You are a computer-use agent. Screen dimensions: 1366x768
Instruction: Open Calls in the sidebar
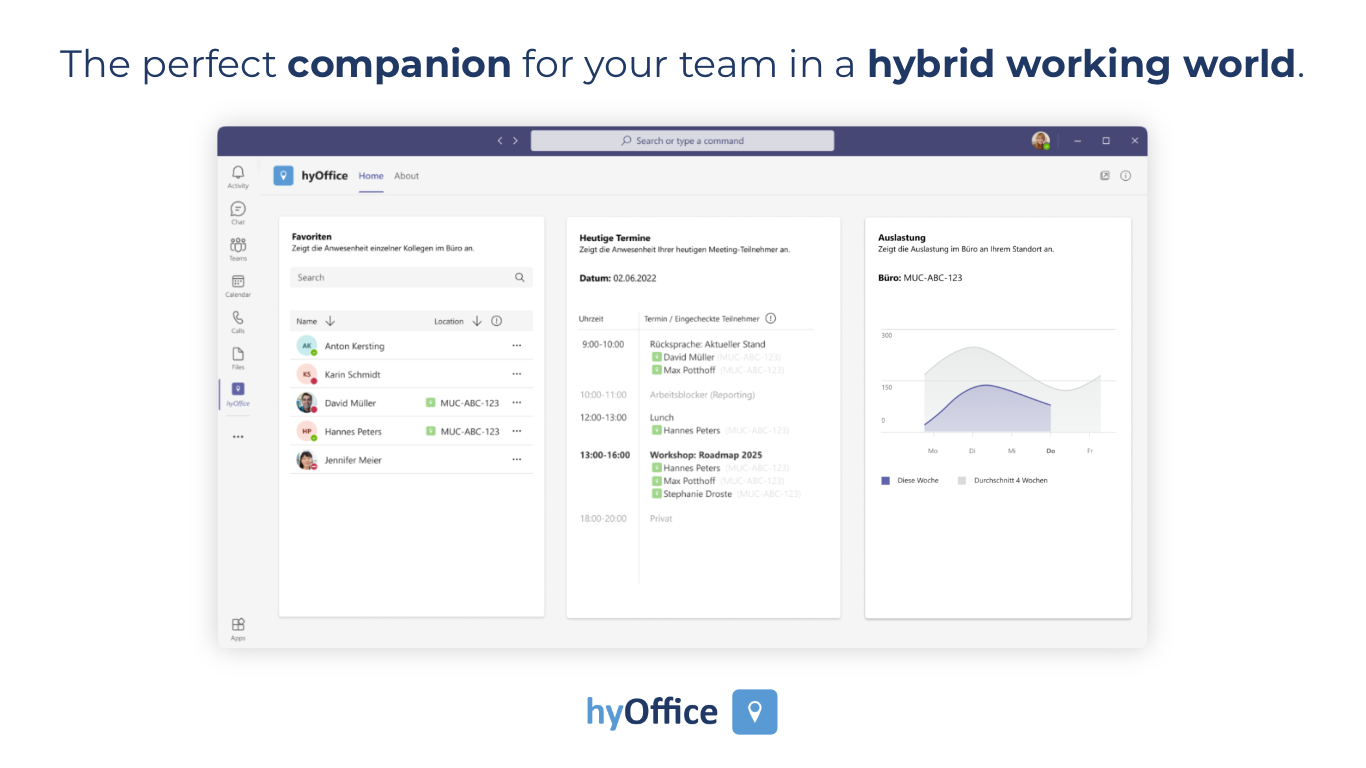click(x=238, y=322)
